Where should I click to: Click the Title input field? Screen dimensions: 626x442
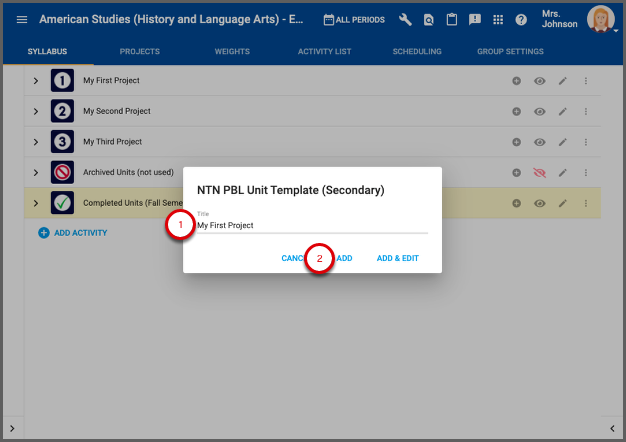tap(310, 226)
